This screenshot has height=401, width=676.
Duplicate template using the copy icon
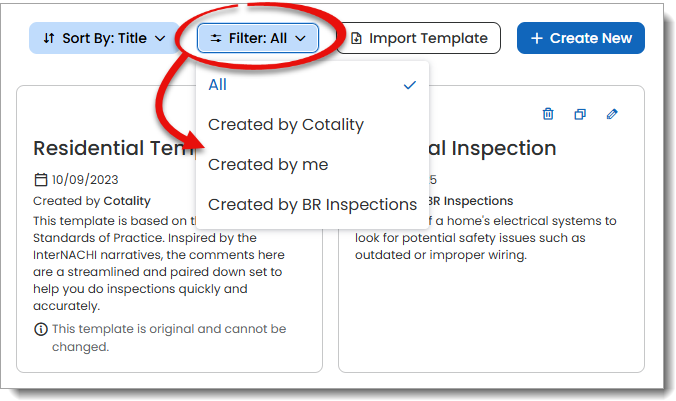[580, 114]
